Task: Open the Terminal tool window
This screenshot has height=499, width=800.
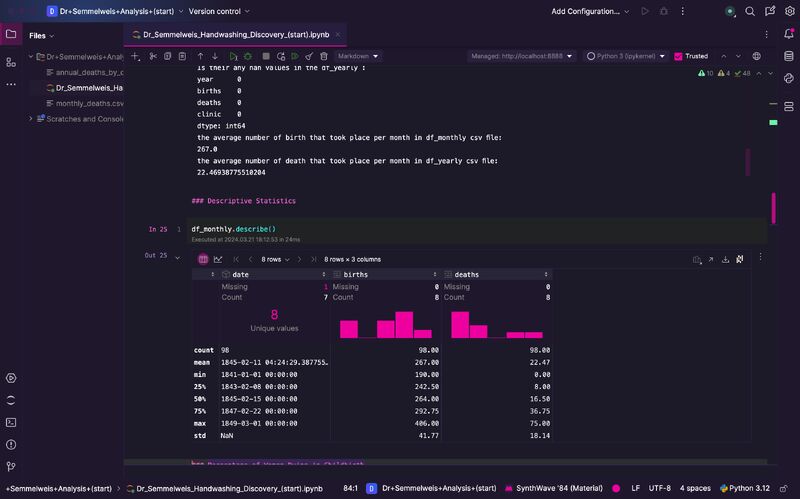Action: [x=11, y=422]
